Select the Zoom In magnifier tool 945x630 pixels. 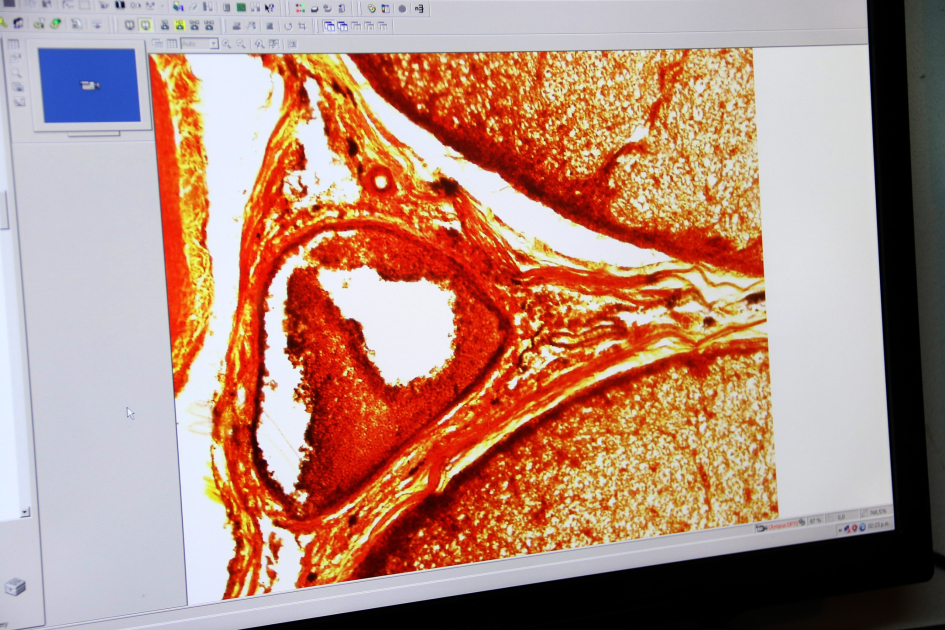[227, 44]
